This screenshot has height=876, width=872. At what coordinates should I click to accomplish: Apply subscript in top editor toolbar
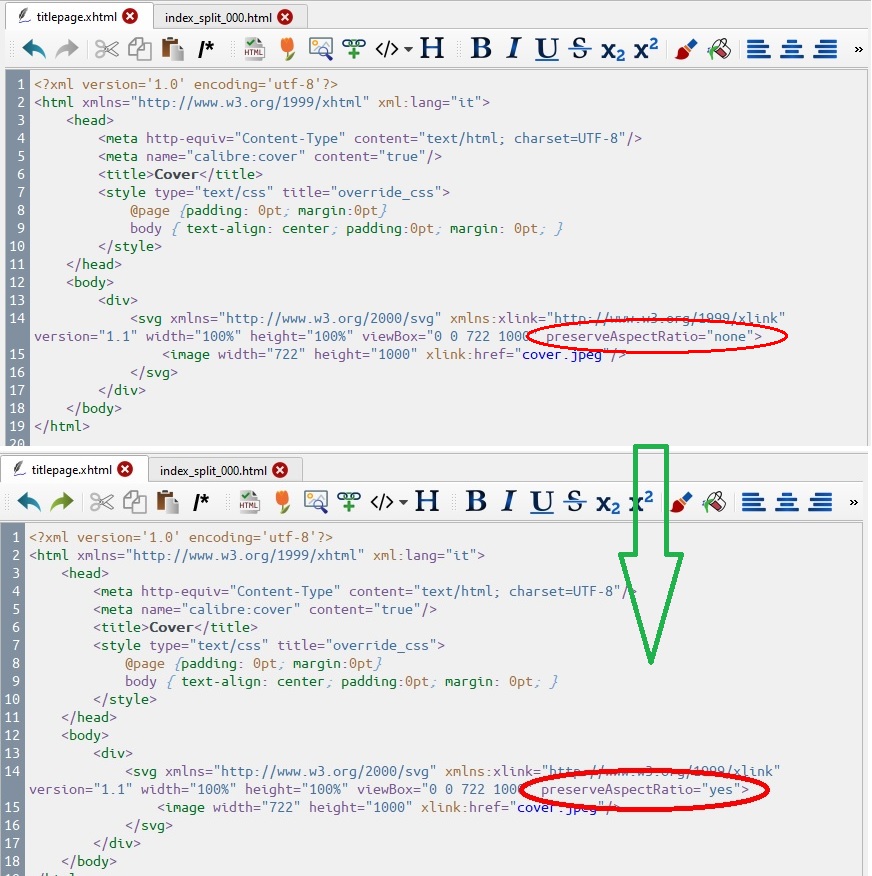tap(613, 50)
